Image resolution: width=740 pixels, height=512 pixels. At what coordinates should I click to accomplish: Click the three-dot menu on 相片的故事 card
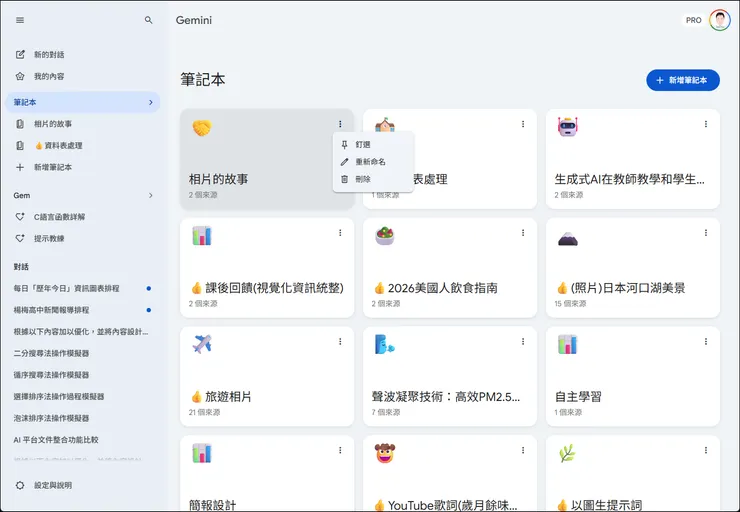click(x=340, y=124)
